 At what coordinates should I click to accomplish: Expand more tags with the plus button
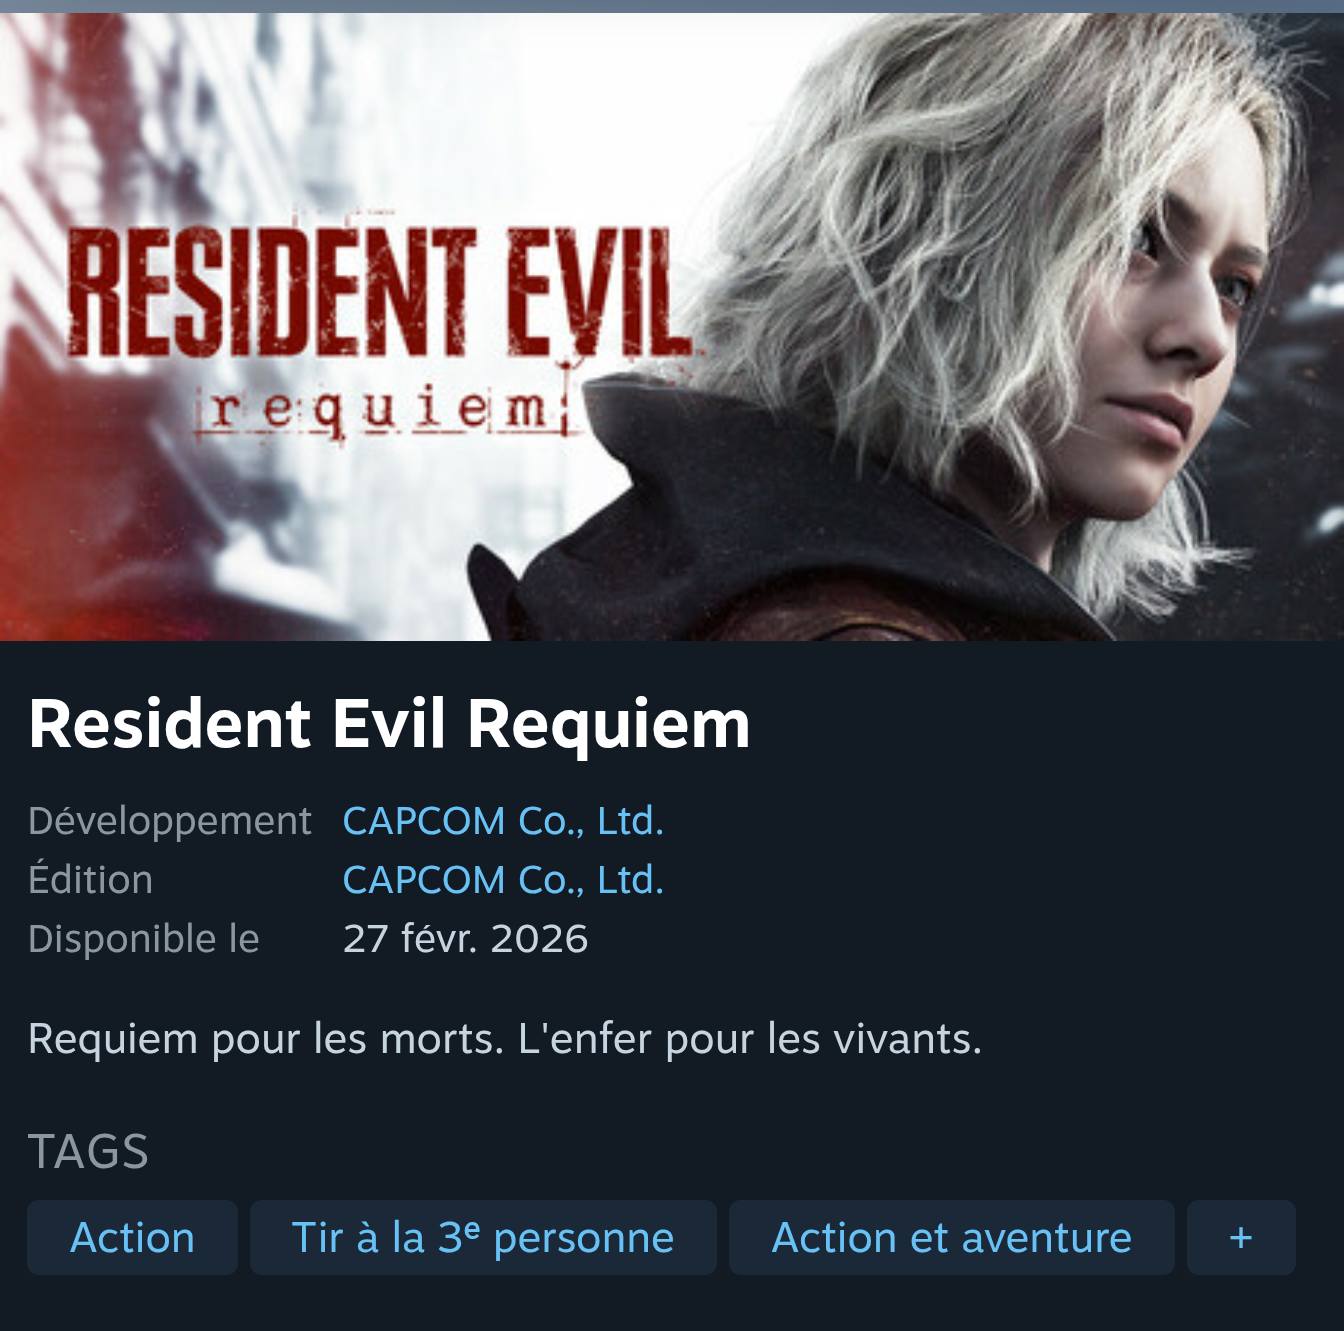coord(1241,1238)
